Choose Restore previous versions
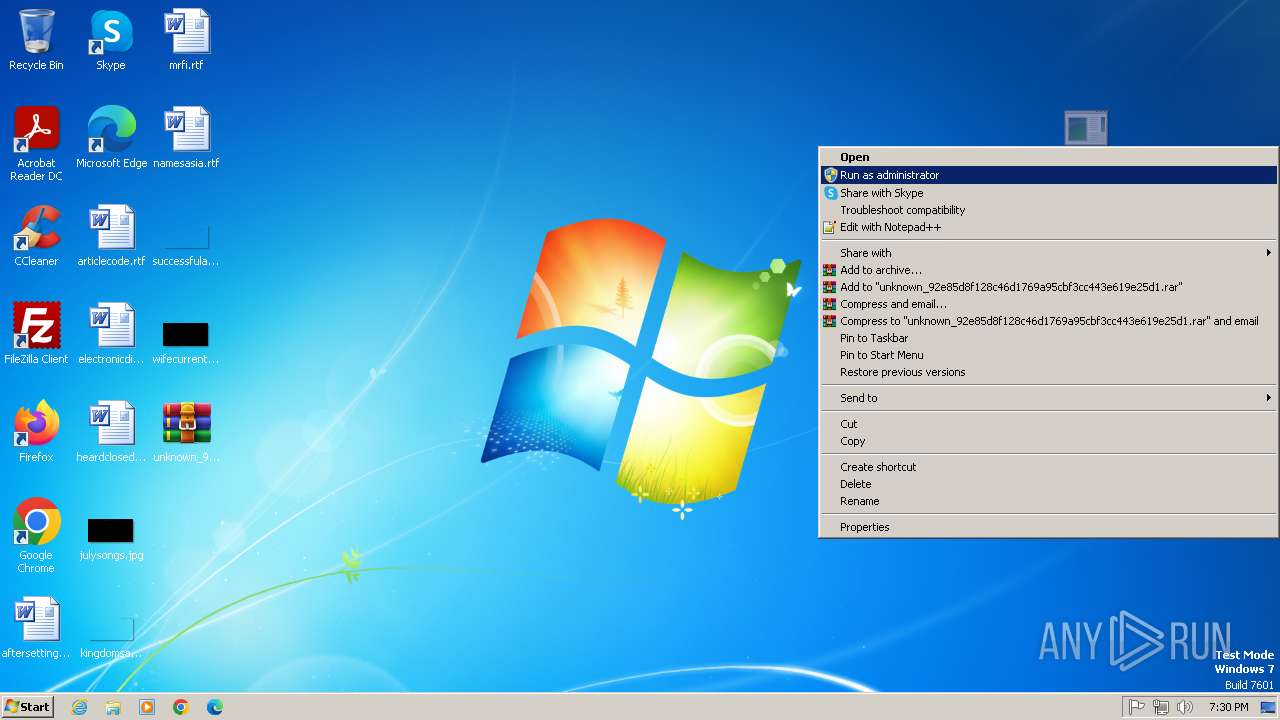Screen dimensions: 1280x720 click(1048, 372)
